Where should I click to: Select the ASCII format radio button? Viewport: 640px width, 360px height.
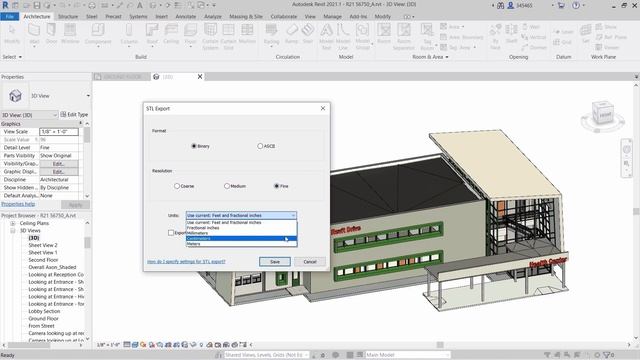[x=260, y=146]
